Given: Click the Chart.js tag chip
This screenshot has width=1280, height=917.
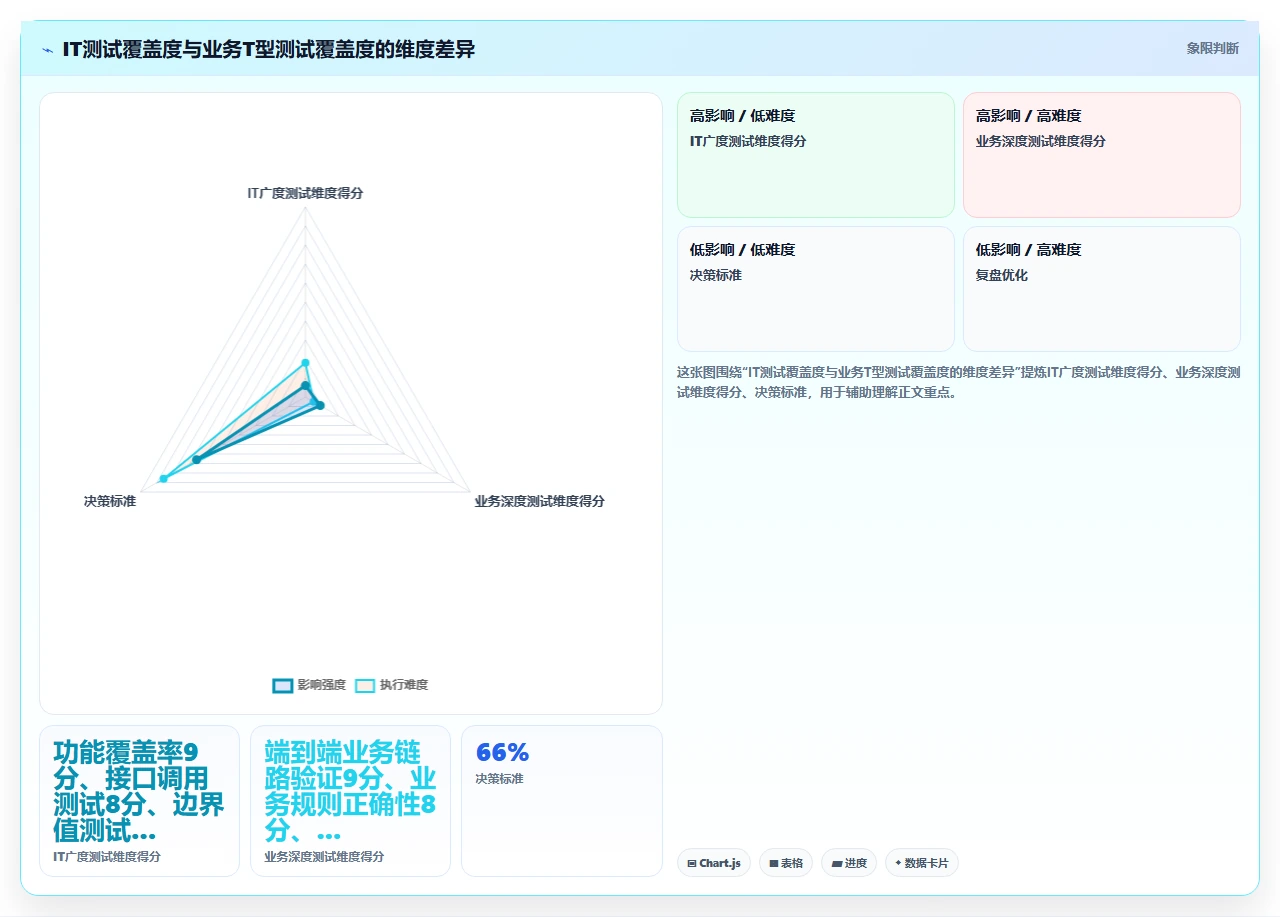Looking at the screenshot, I should [714, 863].
